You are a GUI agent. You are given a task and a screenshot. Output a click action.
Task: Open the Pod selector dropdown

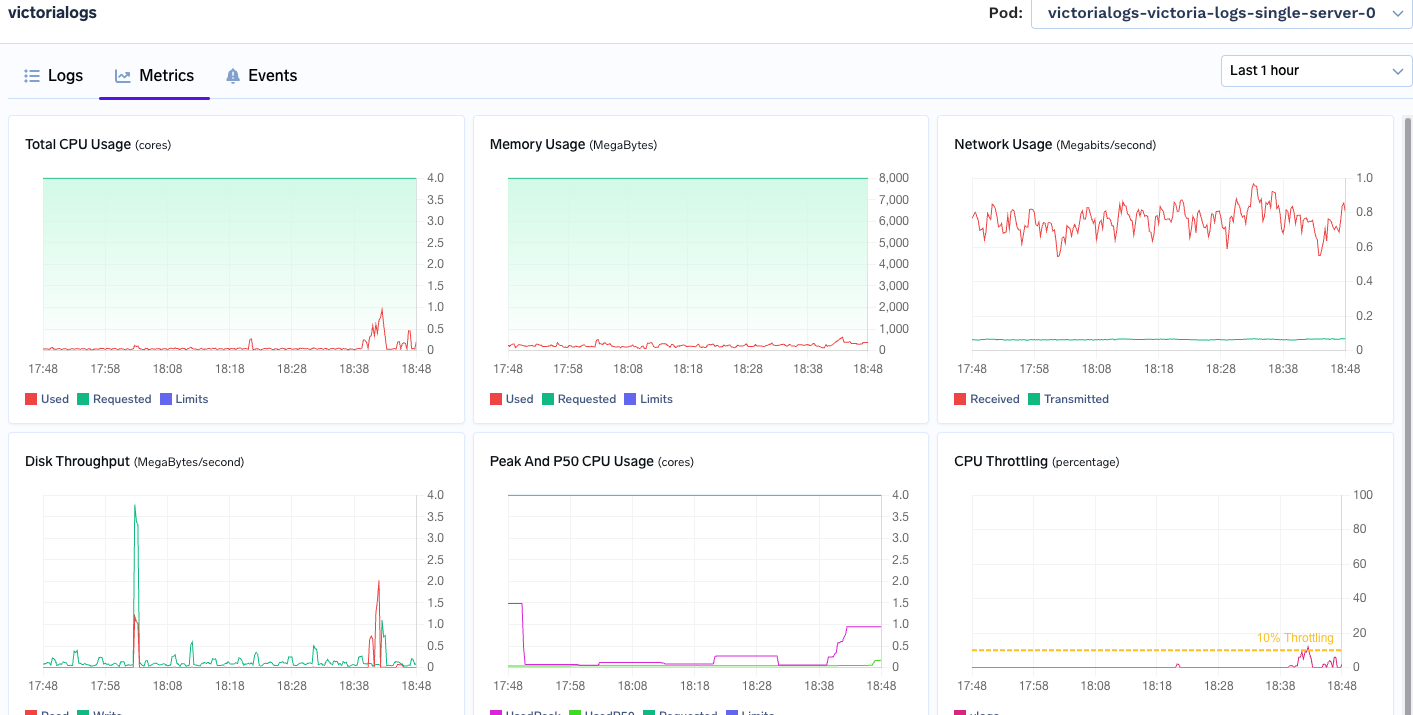tap(1221, 13)
